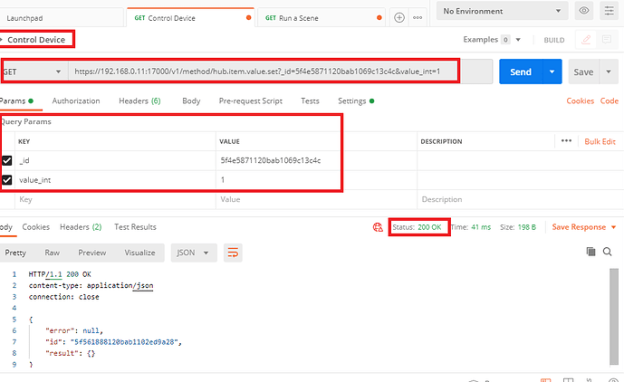
Task: Open manage environments settings icon
Action: coord(609,11)
